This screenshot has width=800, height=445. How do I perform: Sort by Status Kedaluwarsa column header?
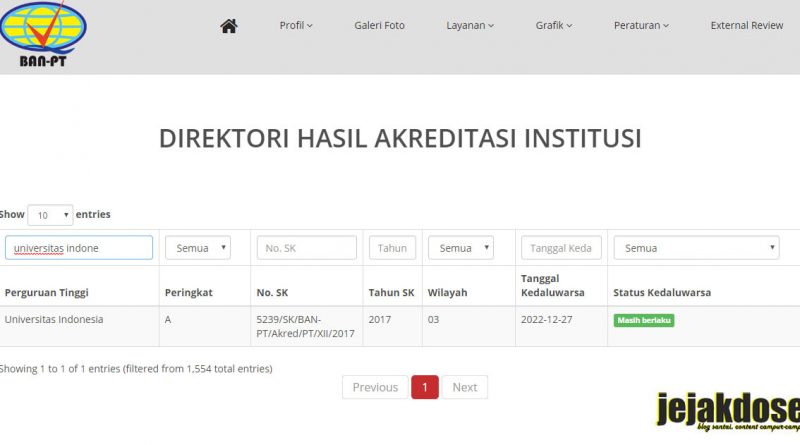pos(662,292)
